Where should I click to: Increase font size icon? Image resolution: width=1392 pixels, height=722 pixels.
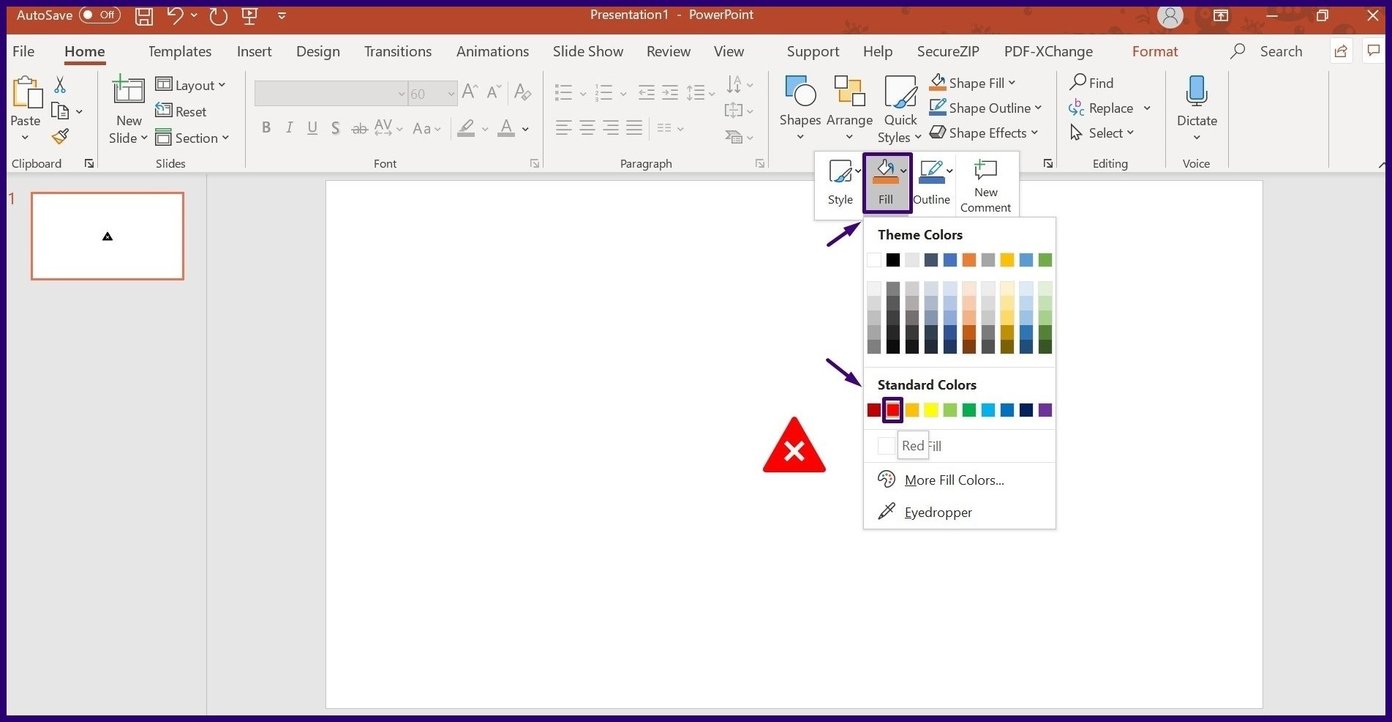point(470,93)
